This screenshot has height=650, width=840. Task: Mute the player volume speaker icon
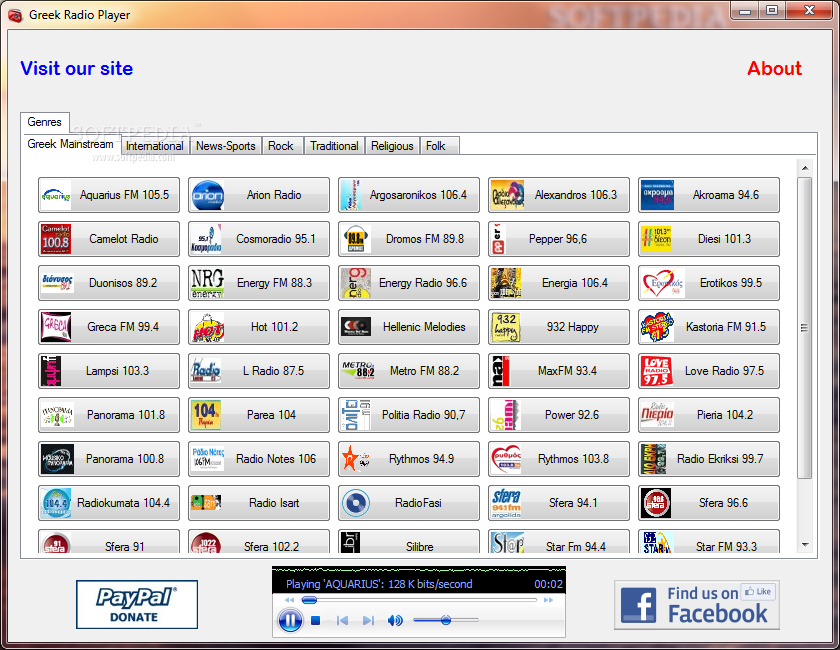pos(395,621)
